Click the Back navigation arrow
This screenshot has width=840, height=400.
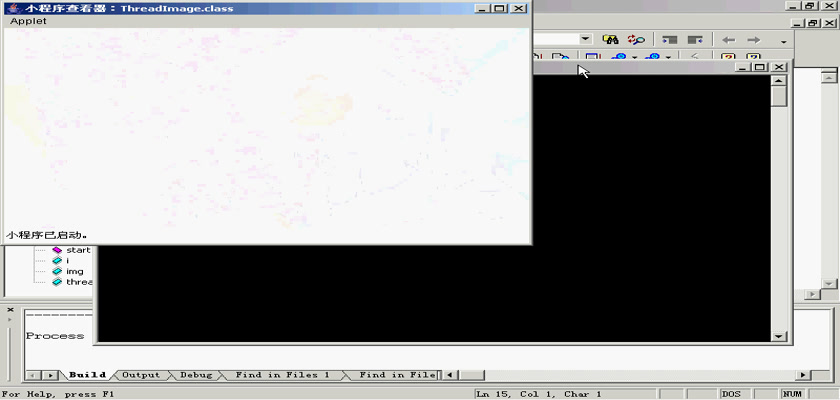tap(729, 40)
